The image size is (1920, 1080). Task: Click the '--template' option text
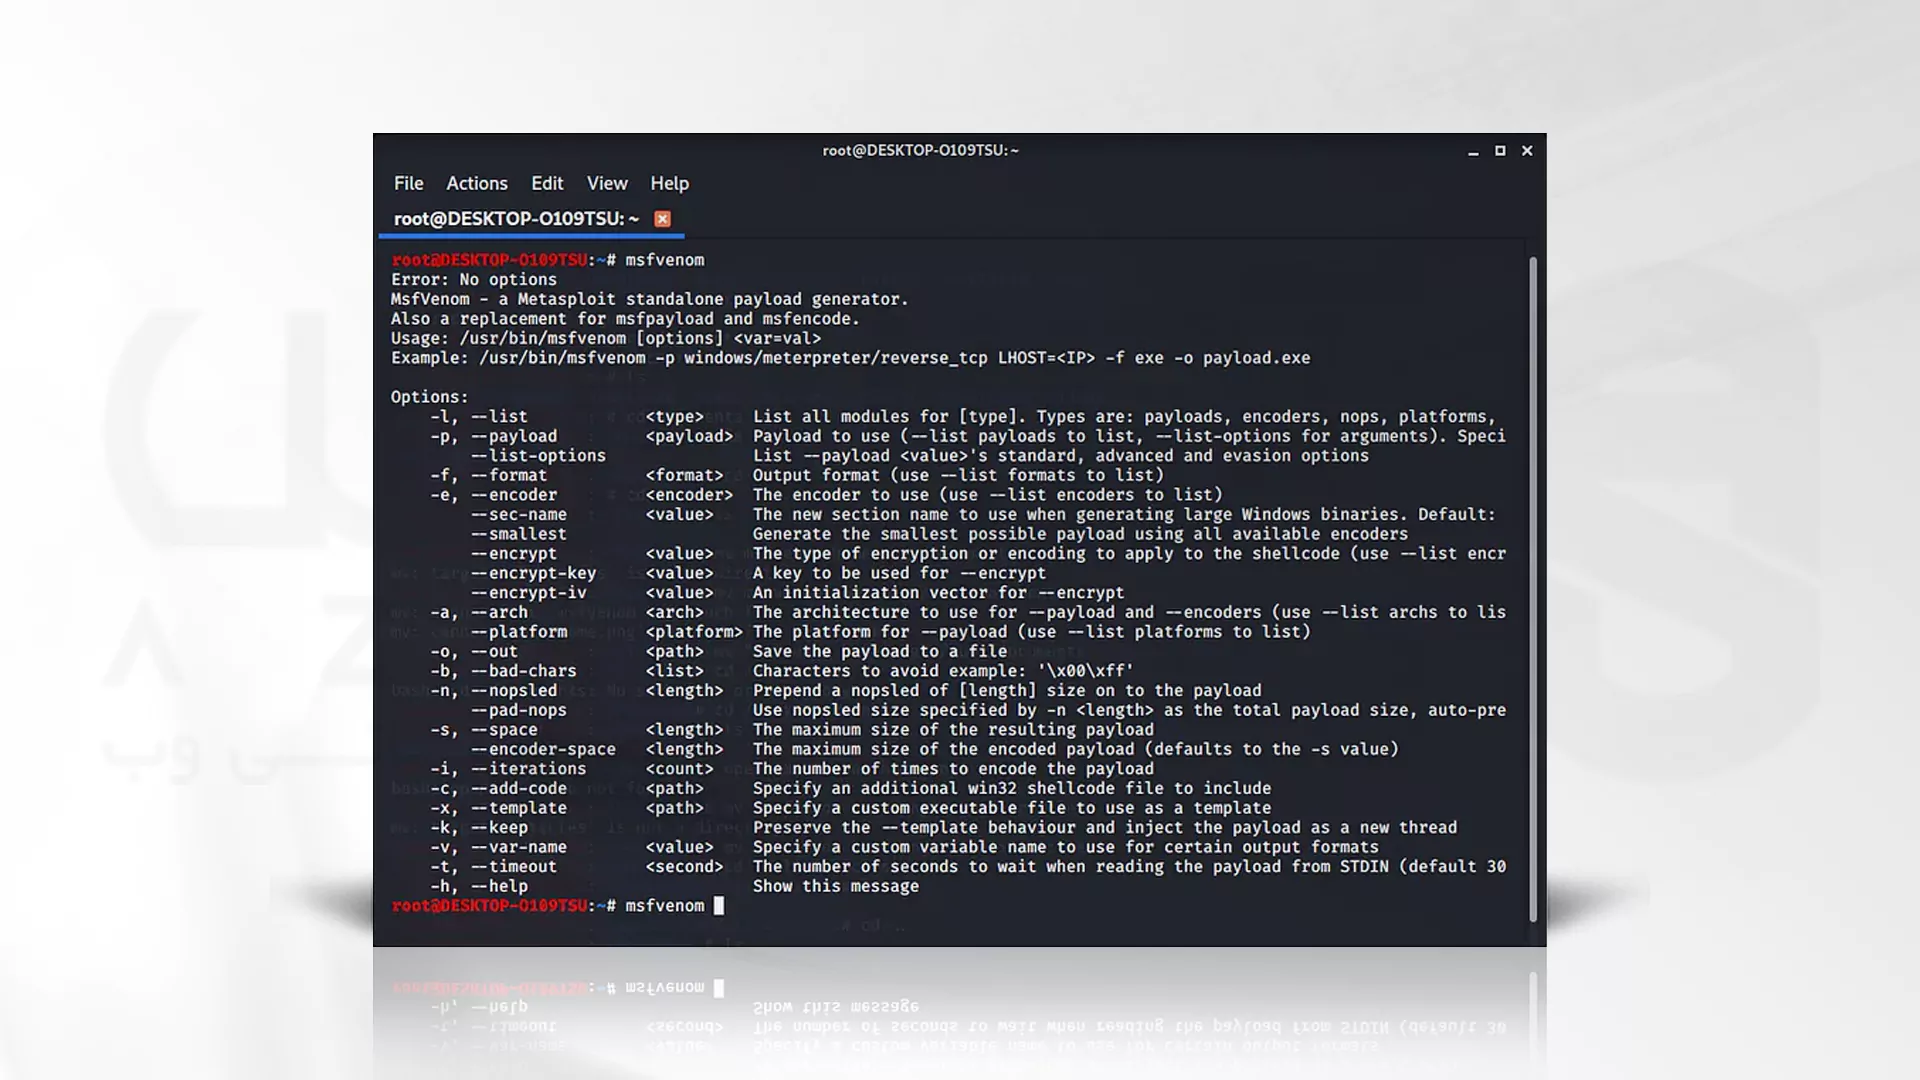[519, 808]
